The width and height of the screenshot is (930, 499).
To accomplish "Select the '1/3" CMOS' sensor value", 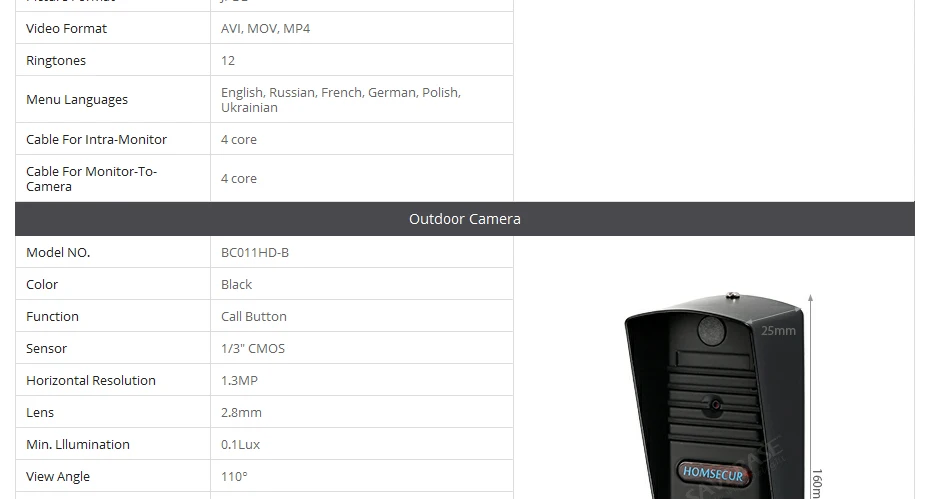I will (x=253, y=349).
